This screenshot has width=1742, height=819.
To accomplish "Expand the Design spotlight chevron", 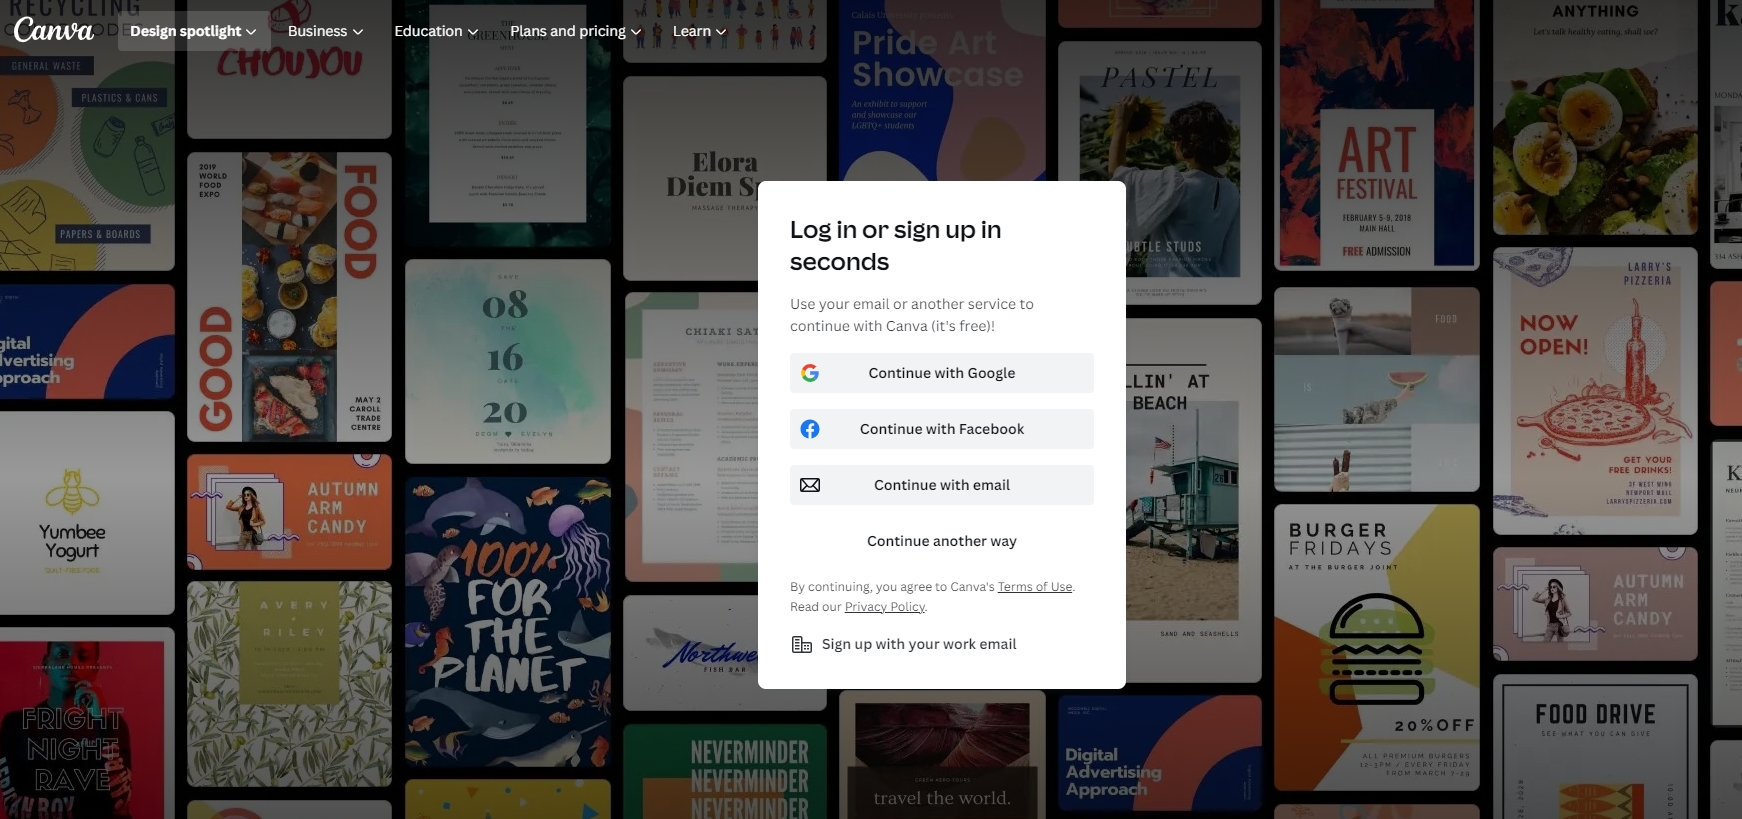I will tap(251, 32).
